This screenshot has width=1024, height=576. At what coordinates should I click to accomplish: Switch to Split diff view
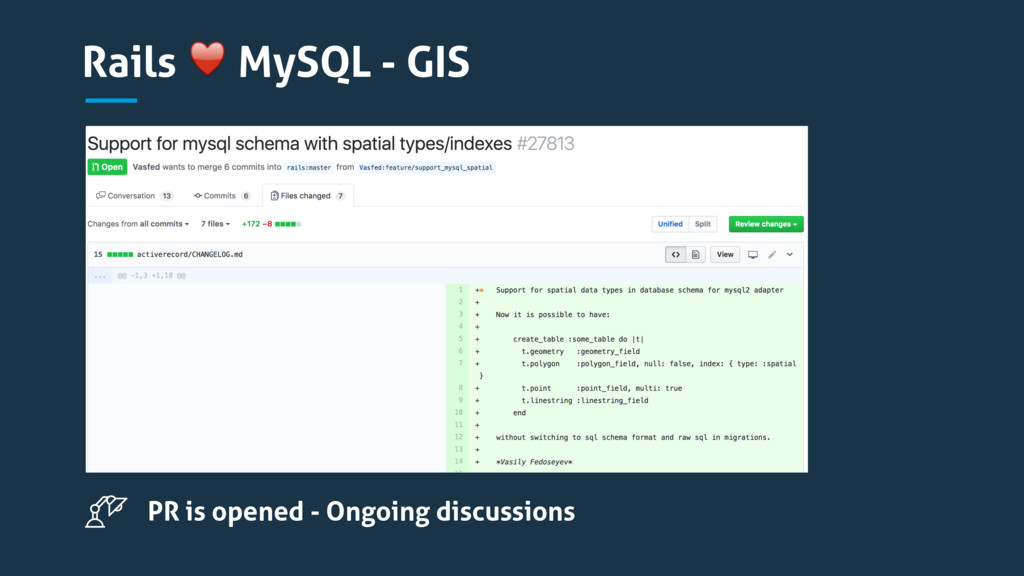point(703,224)
